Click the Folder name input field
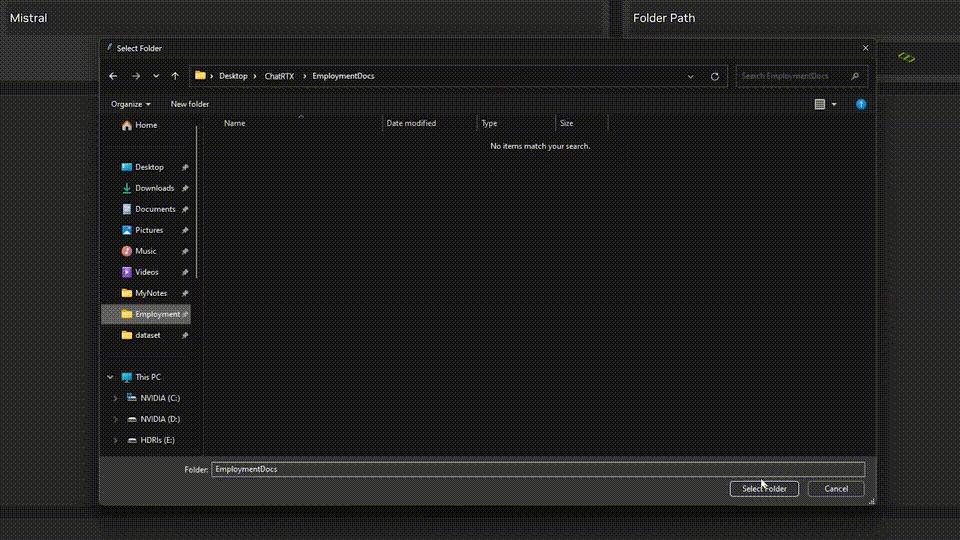 [538, 470]
